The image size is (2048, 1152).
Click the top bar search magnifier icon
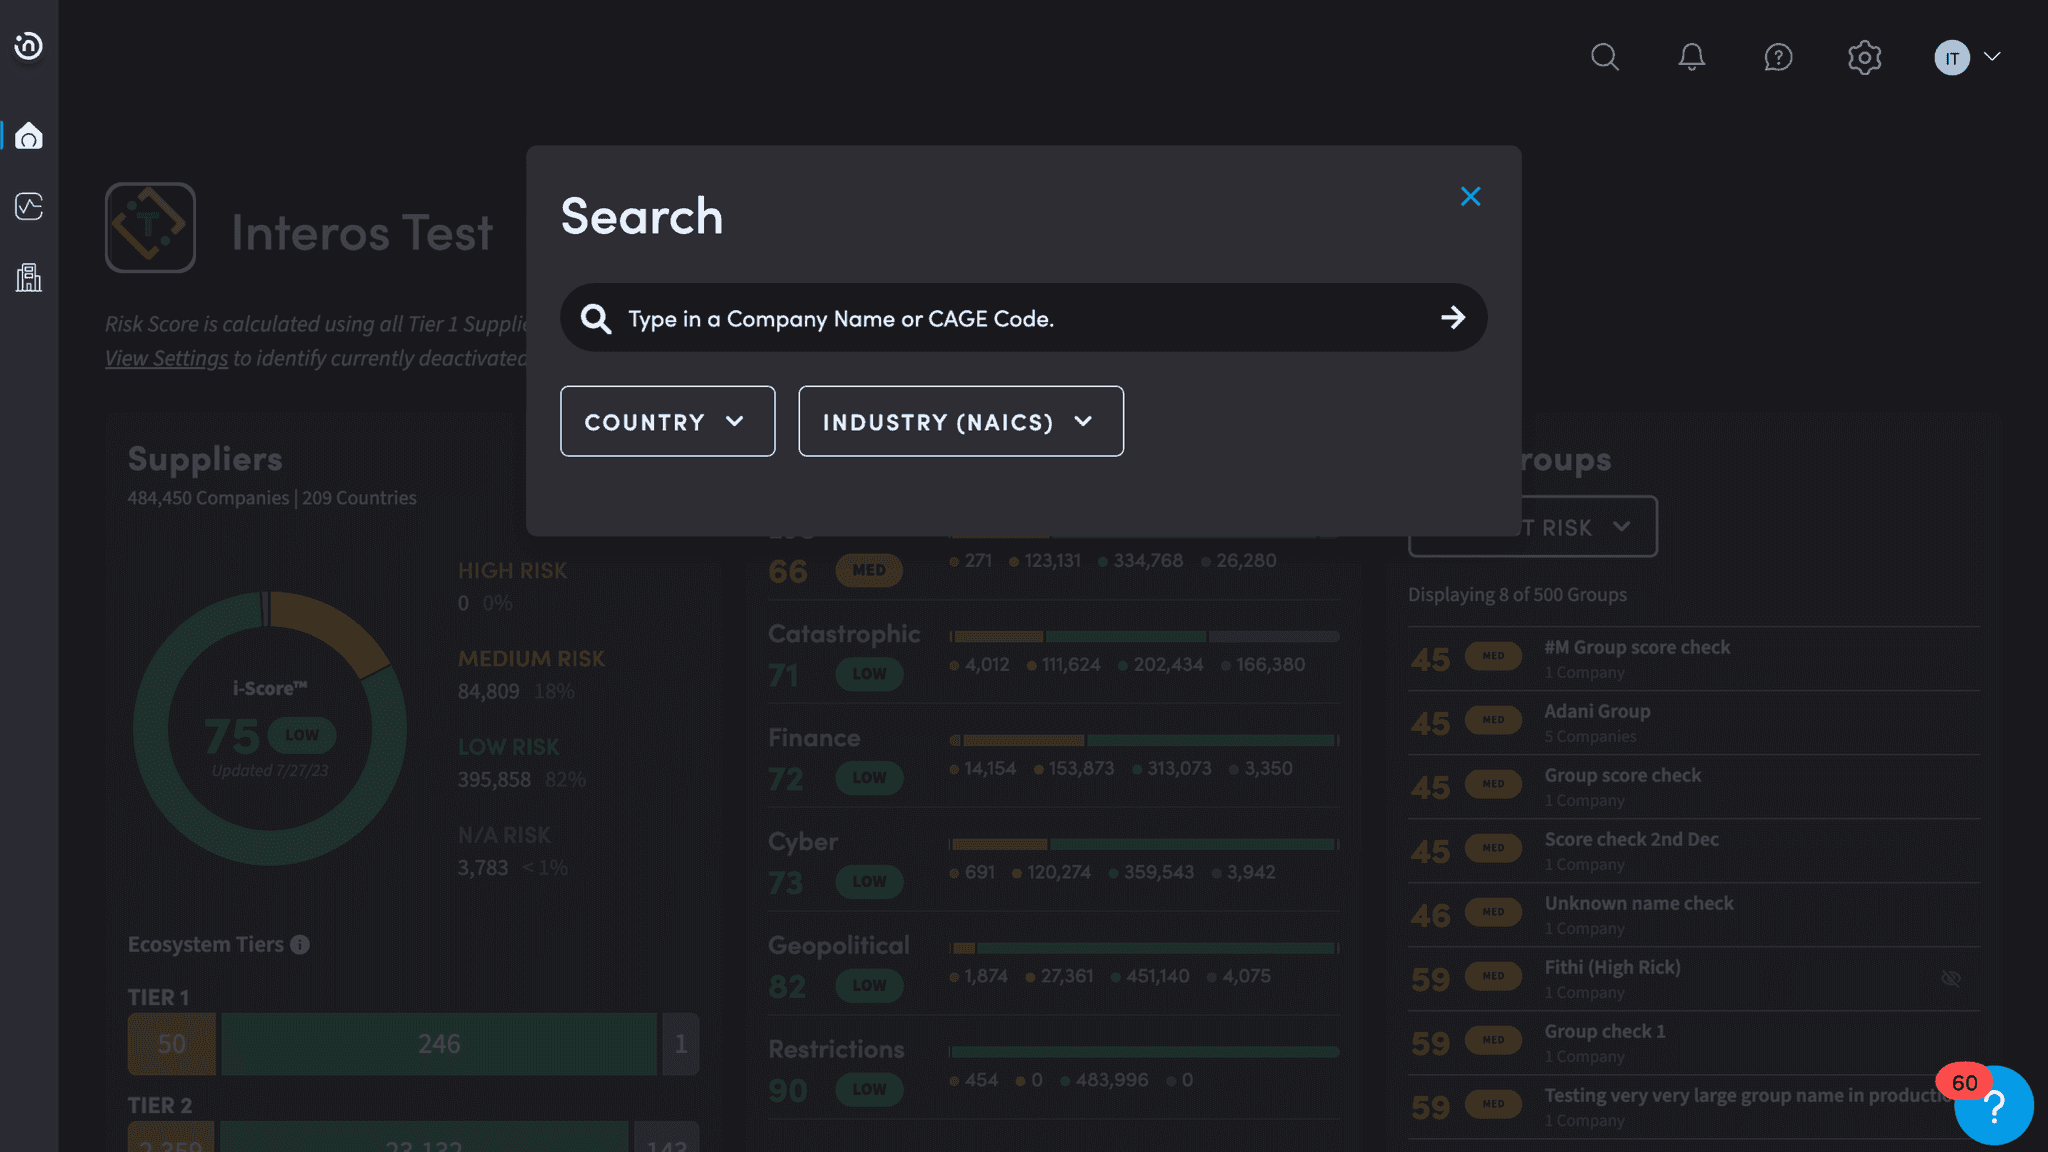click(x=1605, y=57)
